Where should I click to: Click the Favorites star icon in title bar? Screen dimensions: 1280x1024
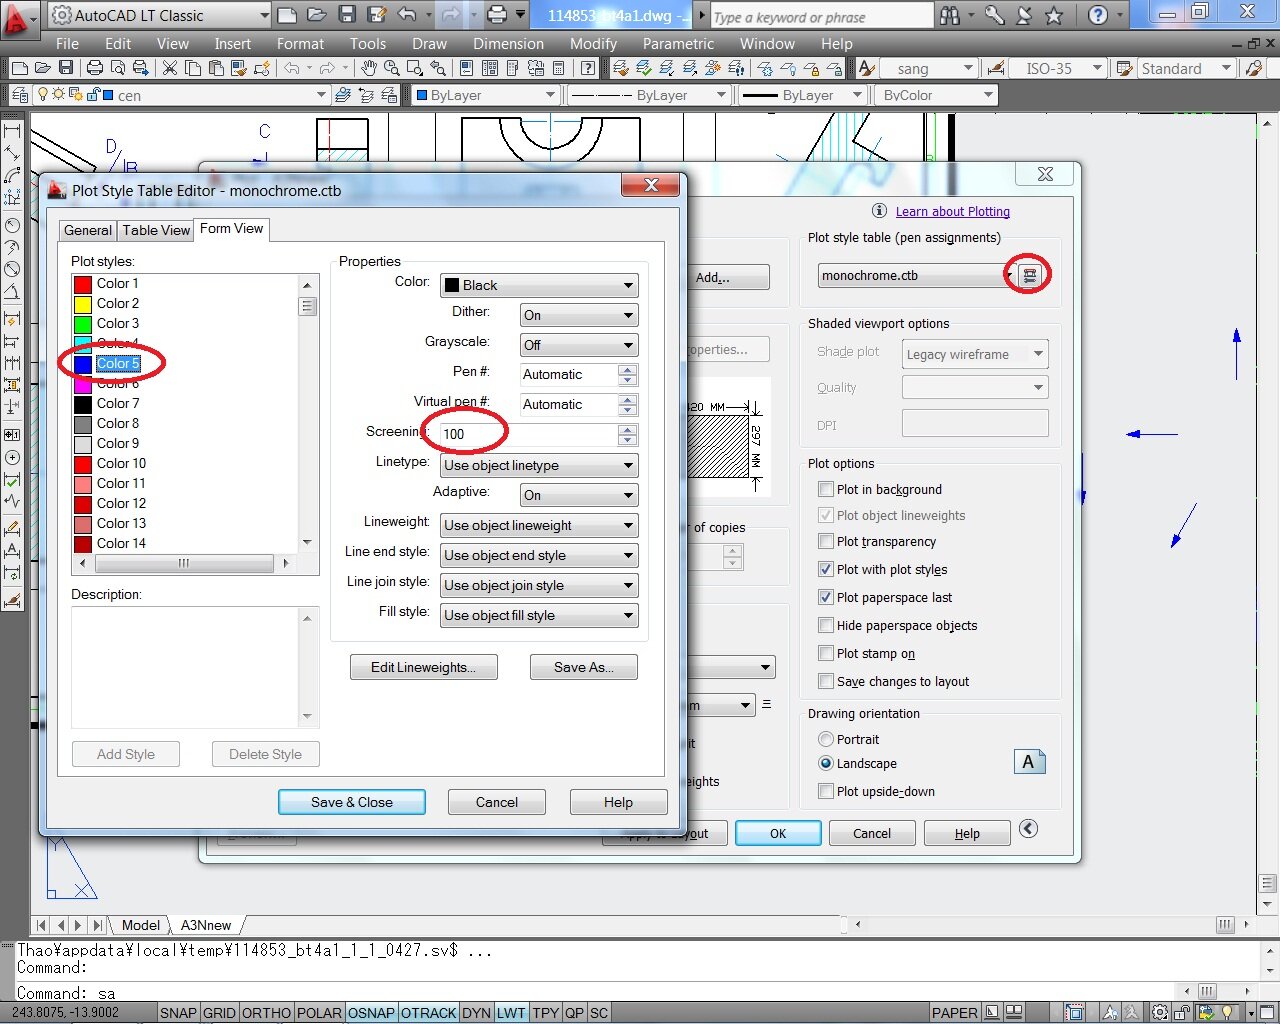pyautogui.click(x=1054, y=15)
